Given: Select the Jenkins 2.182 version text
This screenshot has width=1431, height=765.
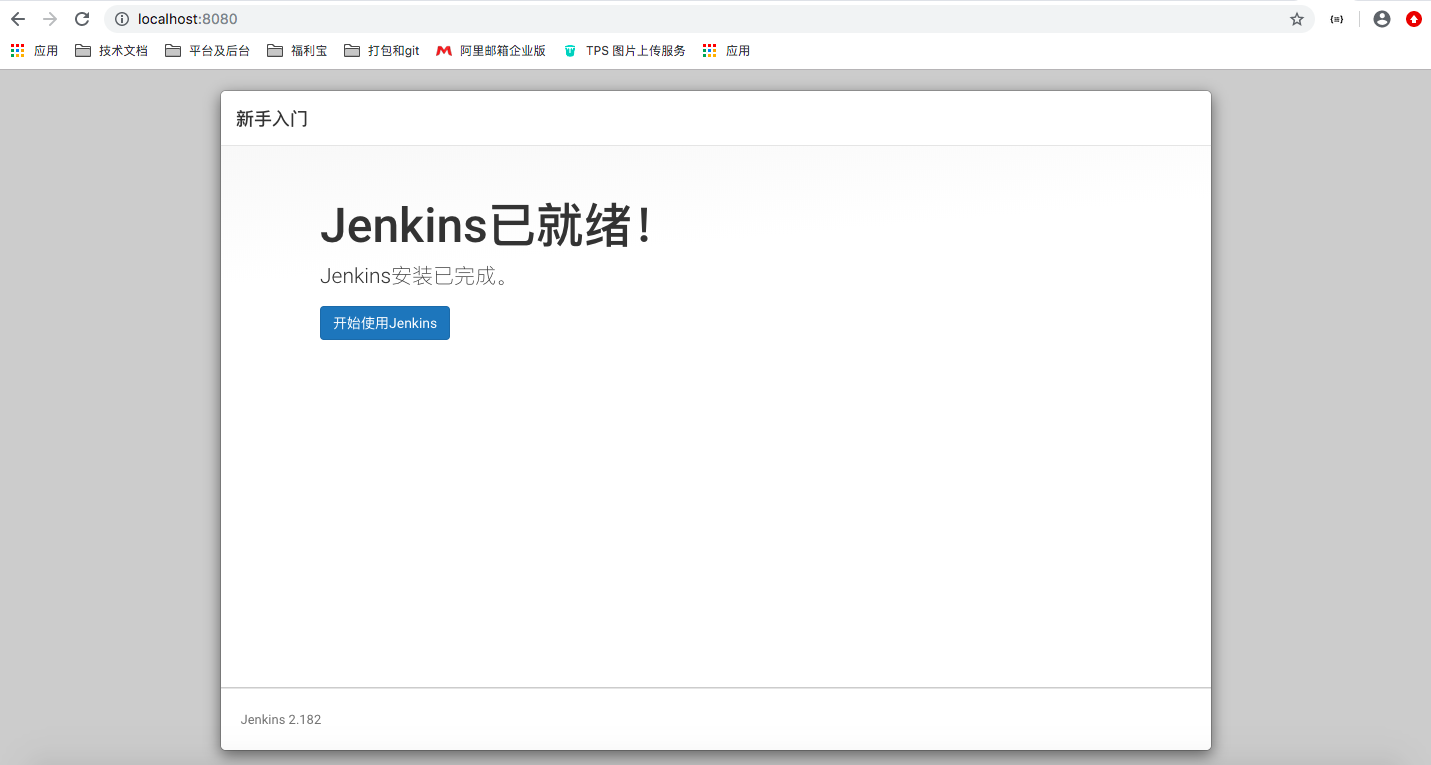Looking at the screenshot, I should [x=281, y=720].
